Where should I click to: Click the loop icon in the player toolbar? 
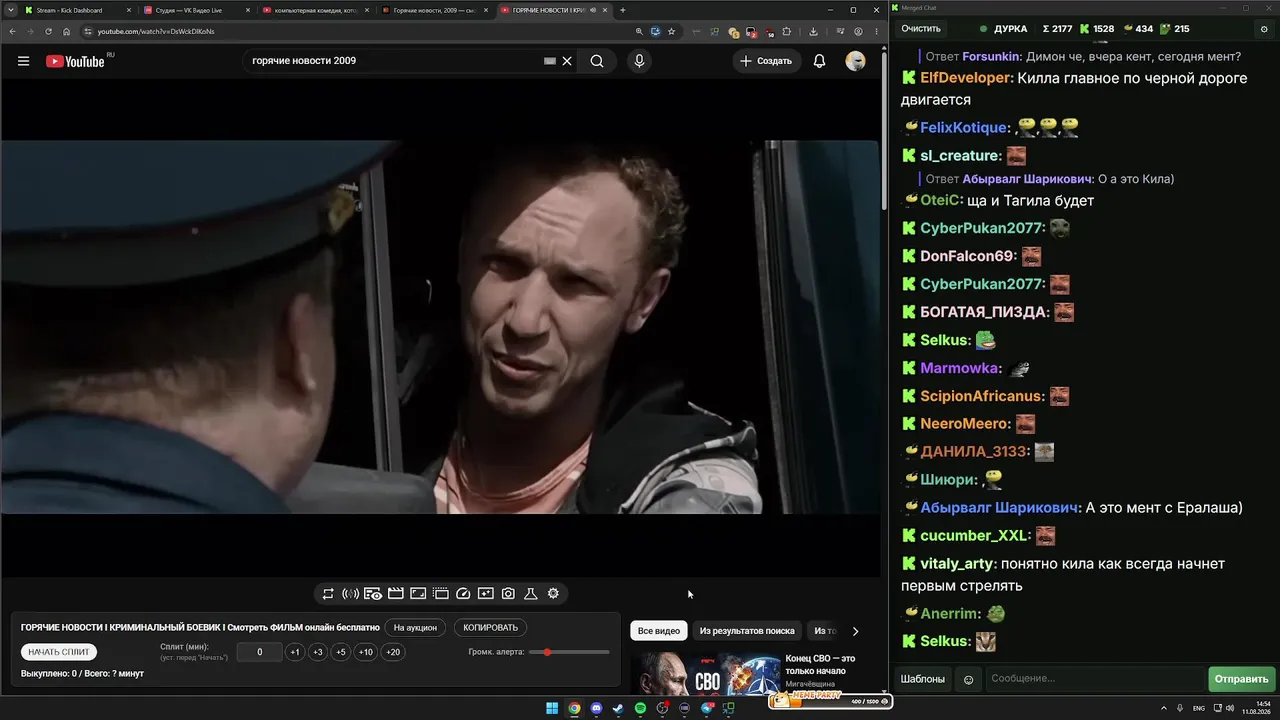(x=328, y=594)
